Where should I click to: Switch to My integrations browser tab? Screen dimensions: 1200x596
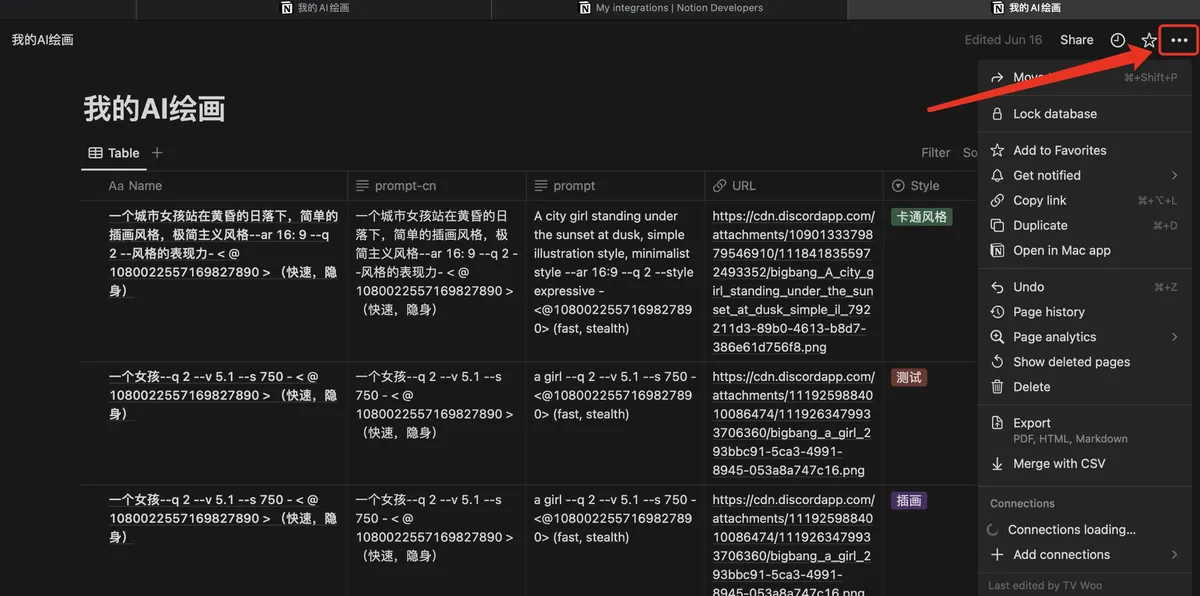click(669, 8)
